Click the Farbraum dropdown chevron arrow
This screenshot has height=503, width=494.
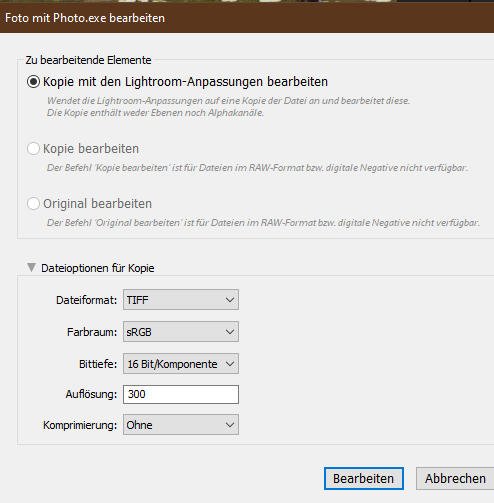pos(230,332)
